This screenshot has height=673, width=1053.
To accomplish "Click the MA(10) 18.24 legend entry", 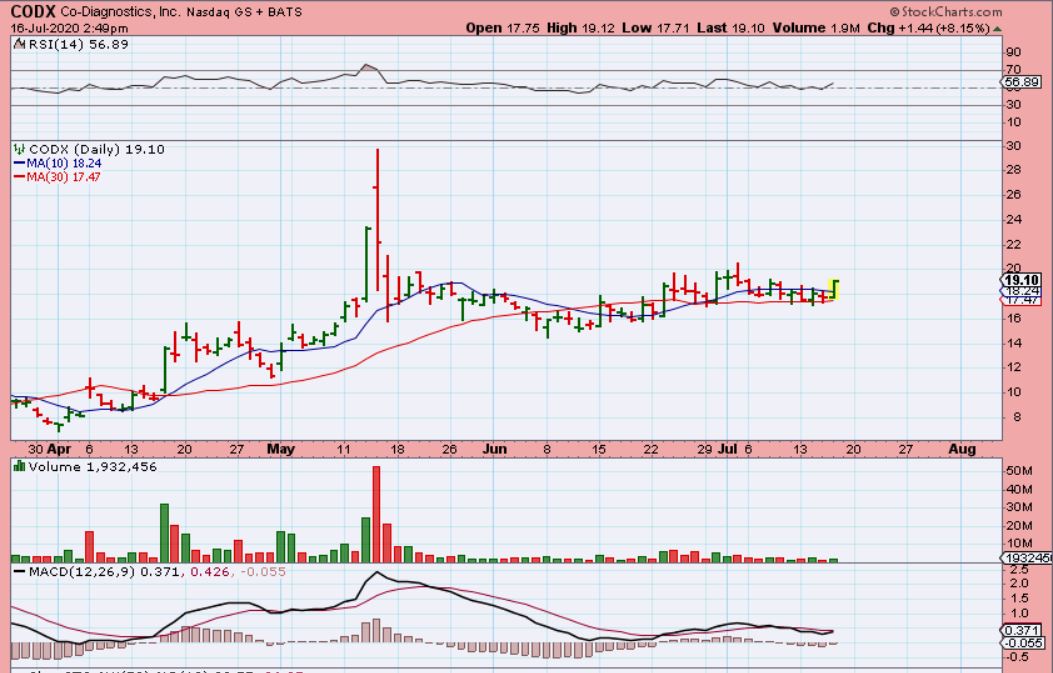I will (64, 163).
